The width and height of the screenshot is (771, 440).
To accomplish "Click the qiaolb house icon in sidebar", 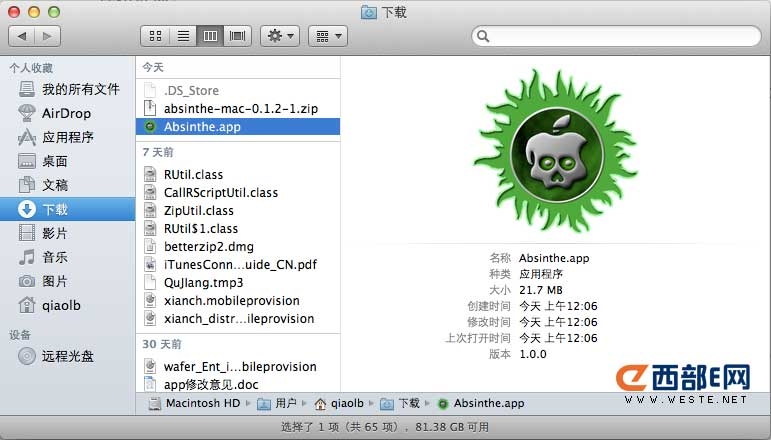I will click(x=27, y=305).
